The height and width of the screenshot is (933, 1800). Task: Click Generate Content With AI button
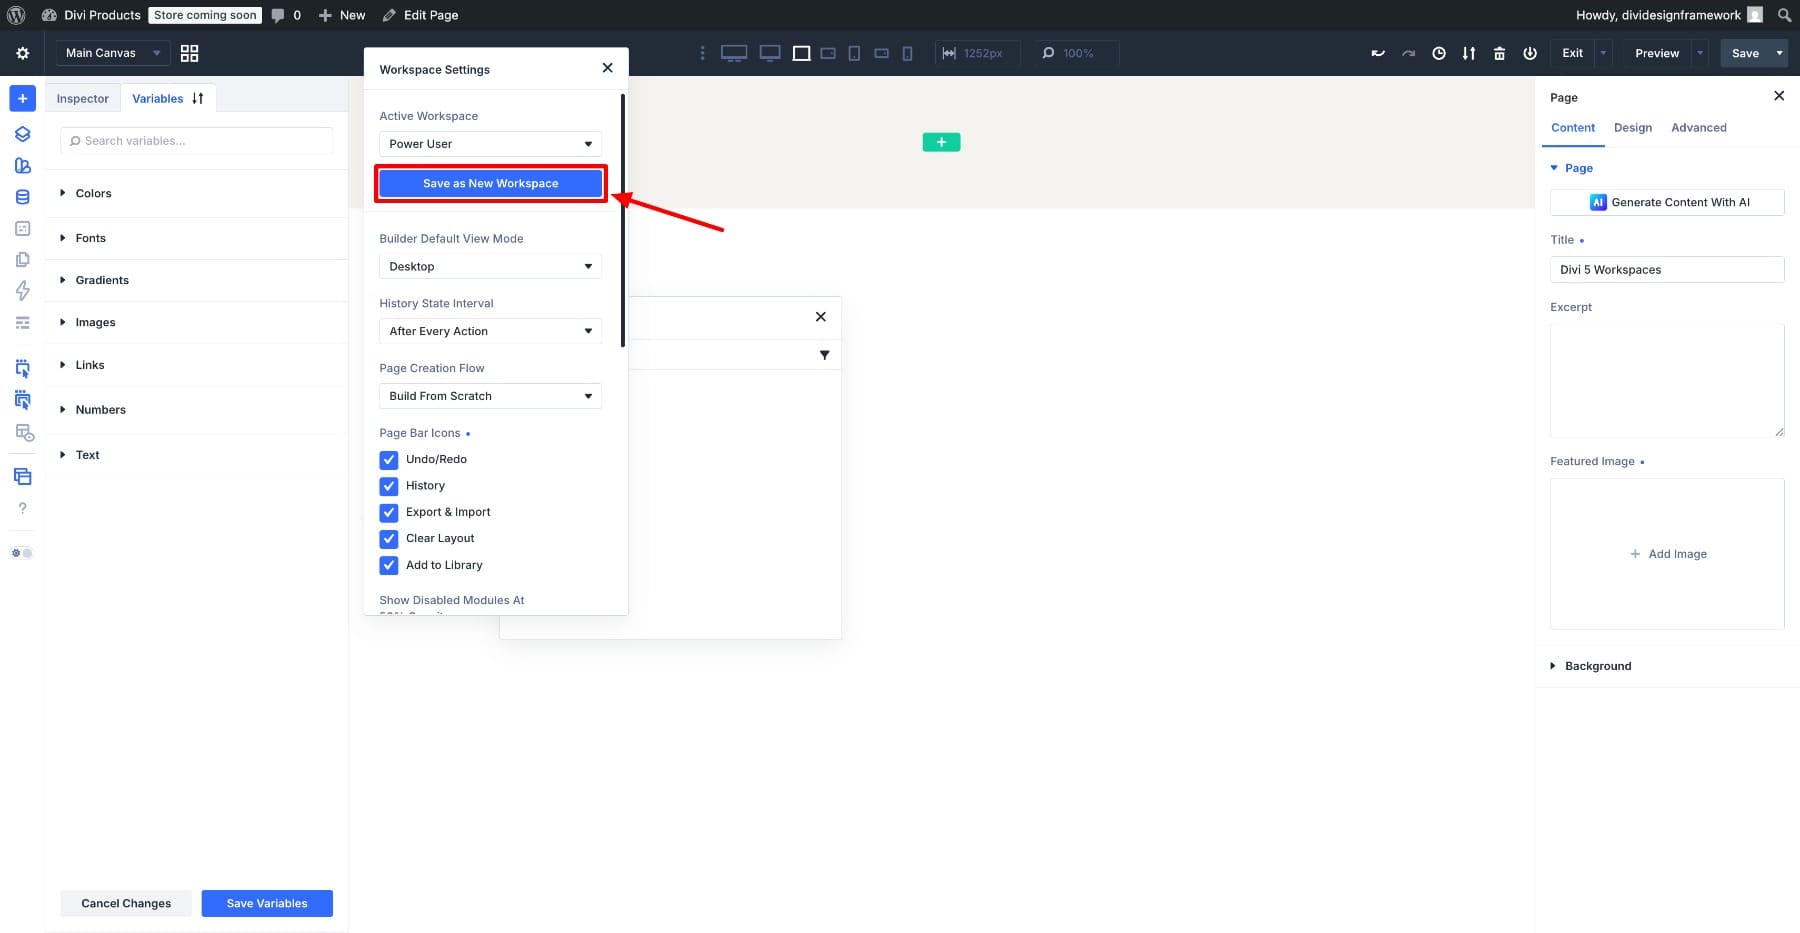coord(1667,202)
